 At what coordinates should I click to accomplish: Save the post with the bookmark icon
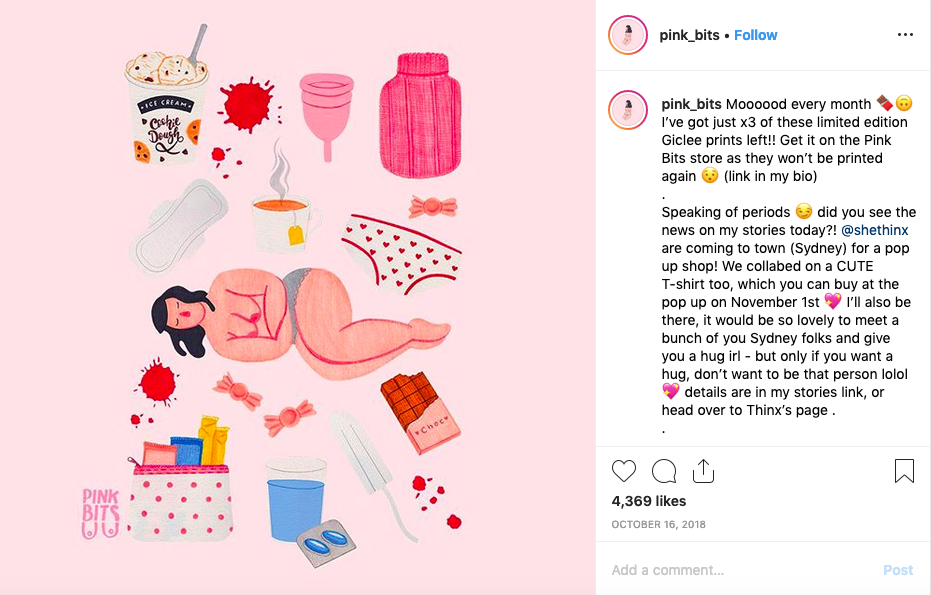[x=904, y=471]
